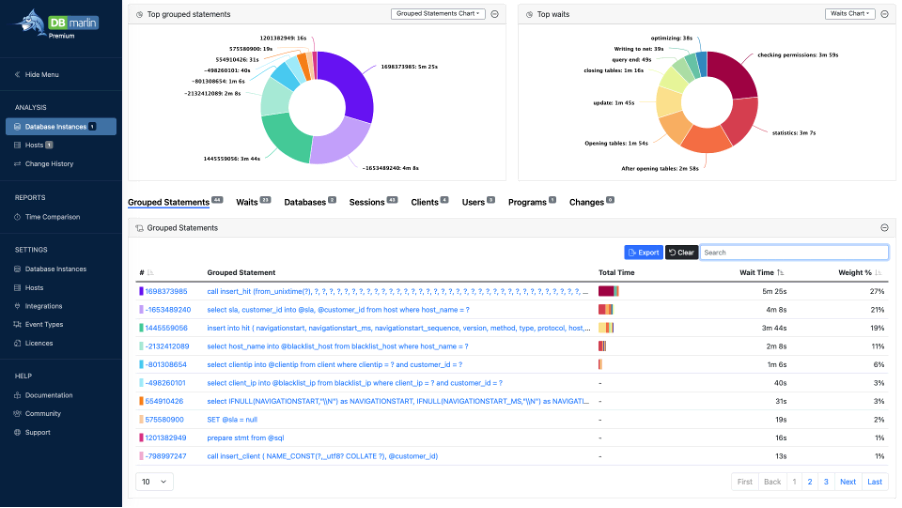Collapse the Top grouped statements panel

495,14
